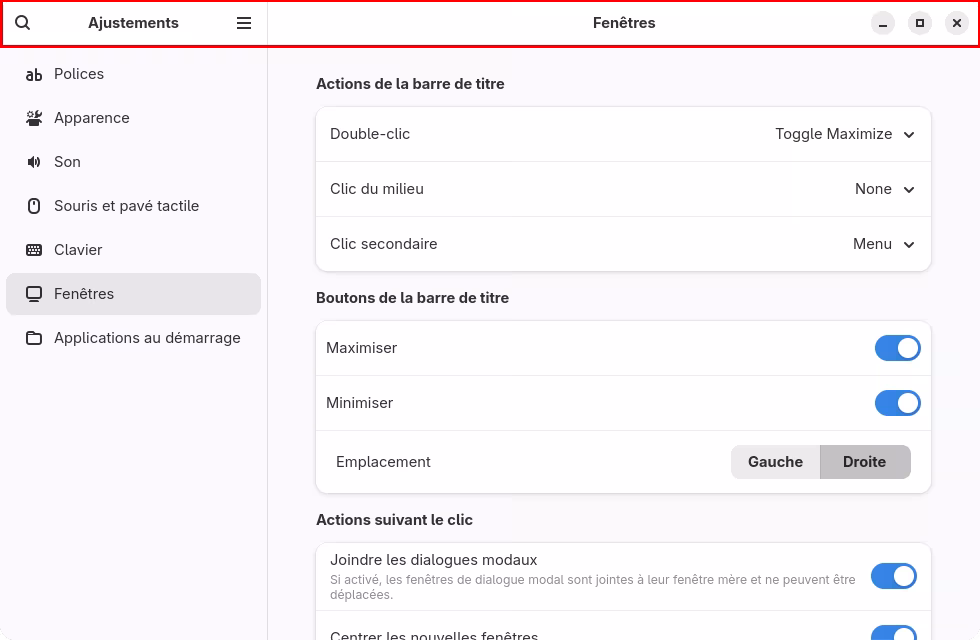The width and height of the screenshot is (980, 640).
Task: Click the Minimiser label text
Action: 359,403
